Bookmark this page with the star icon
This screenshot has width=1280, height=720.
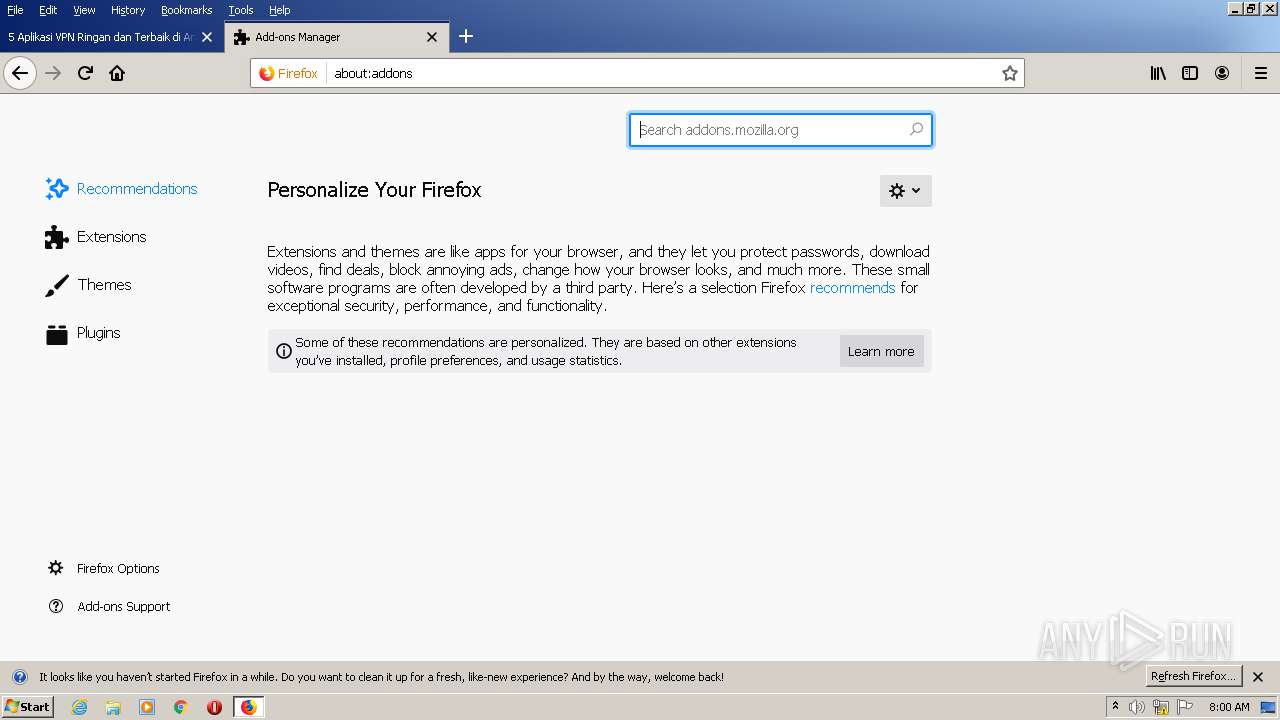(x=1010, y=73)
